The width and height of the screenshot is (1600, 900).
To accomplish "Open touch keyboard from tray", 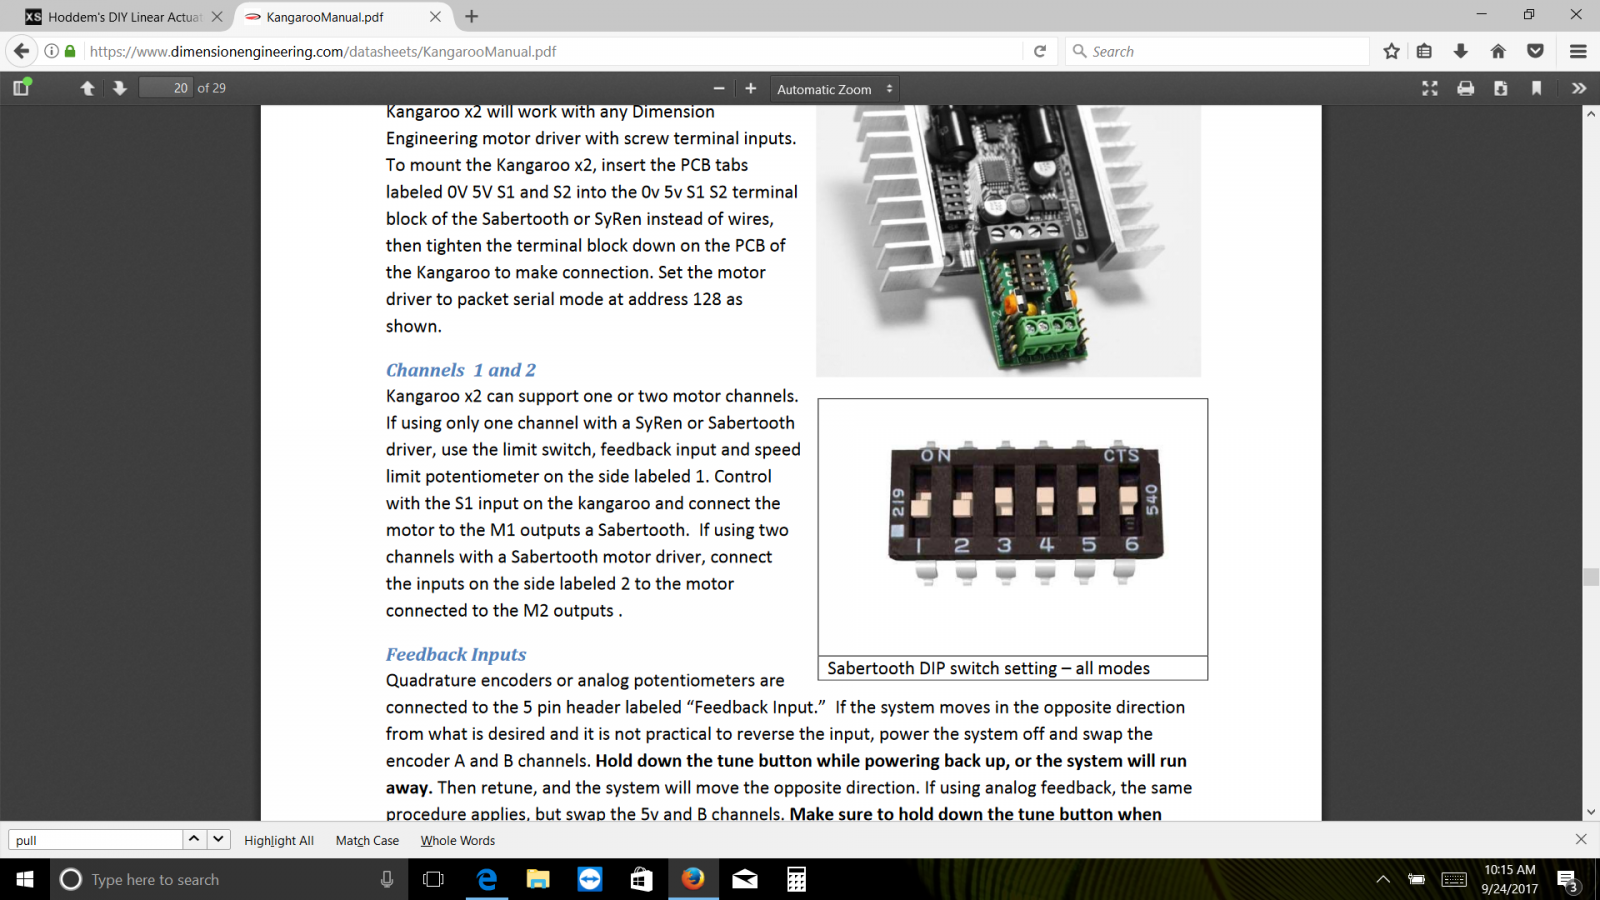I will 1454,880.
